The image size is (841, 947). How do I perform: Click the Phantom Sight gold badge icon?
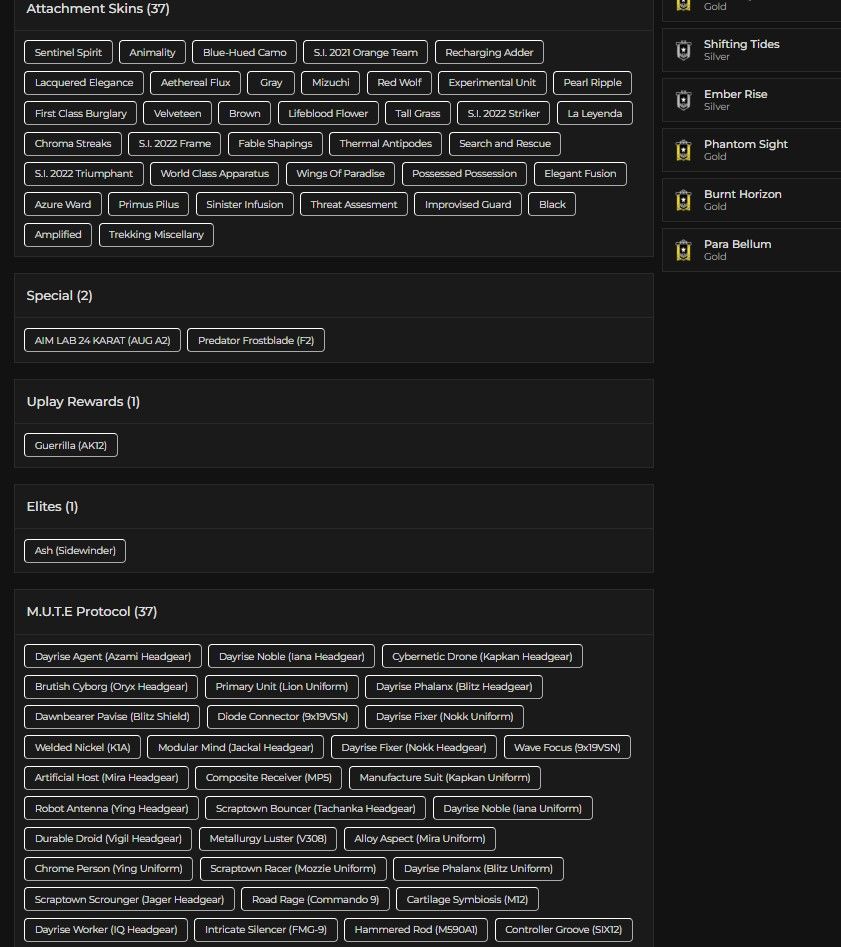pyautogui.click(x=683, y=150)
